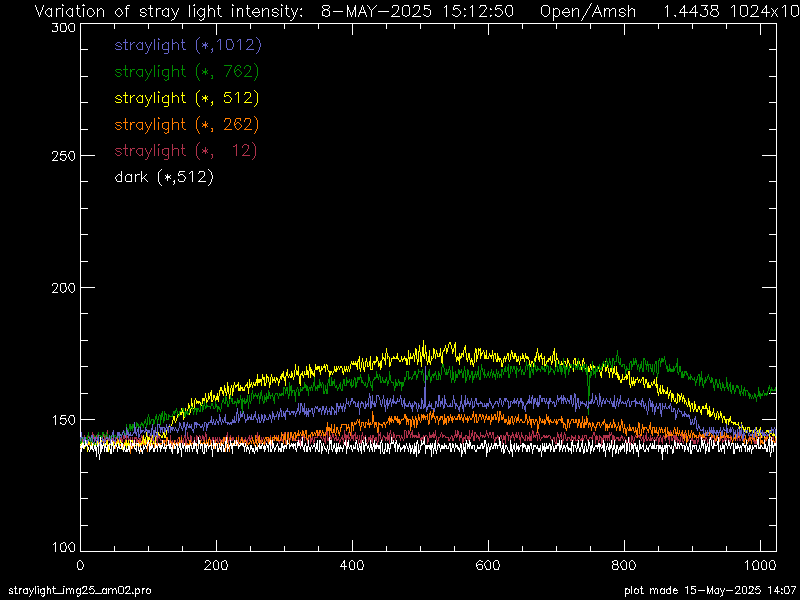Click the x-axis label 800
Screen dimensions: 800x600
pos(624,565)
